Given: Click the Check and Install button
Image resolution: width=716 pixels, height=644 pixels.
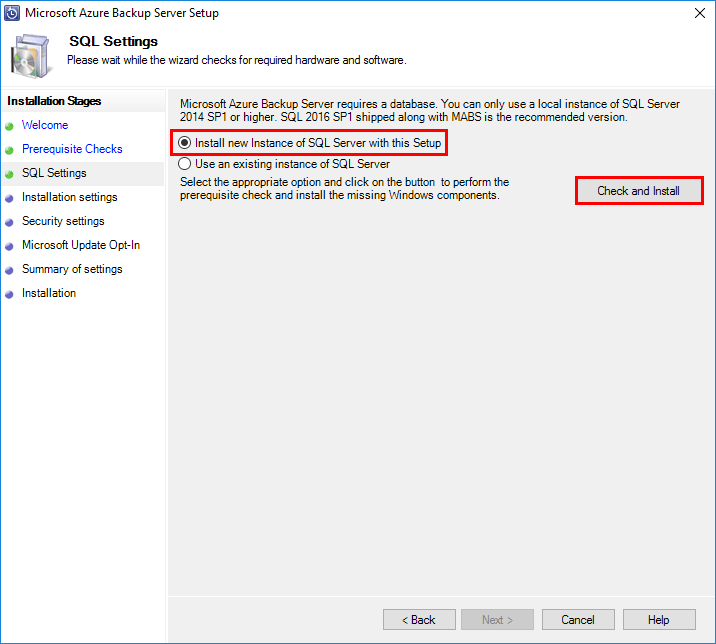Looking at the screenshot, I should [x=638, y=190].
